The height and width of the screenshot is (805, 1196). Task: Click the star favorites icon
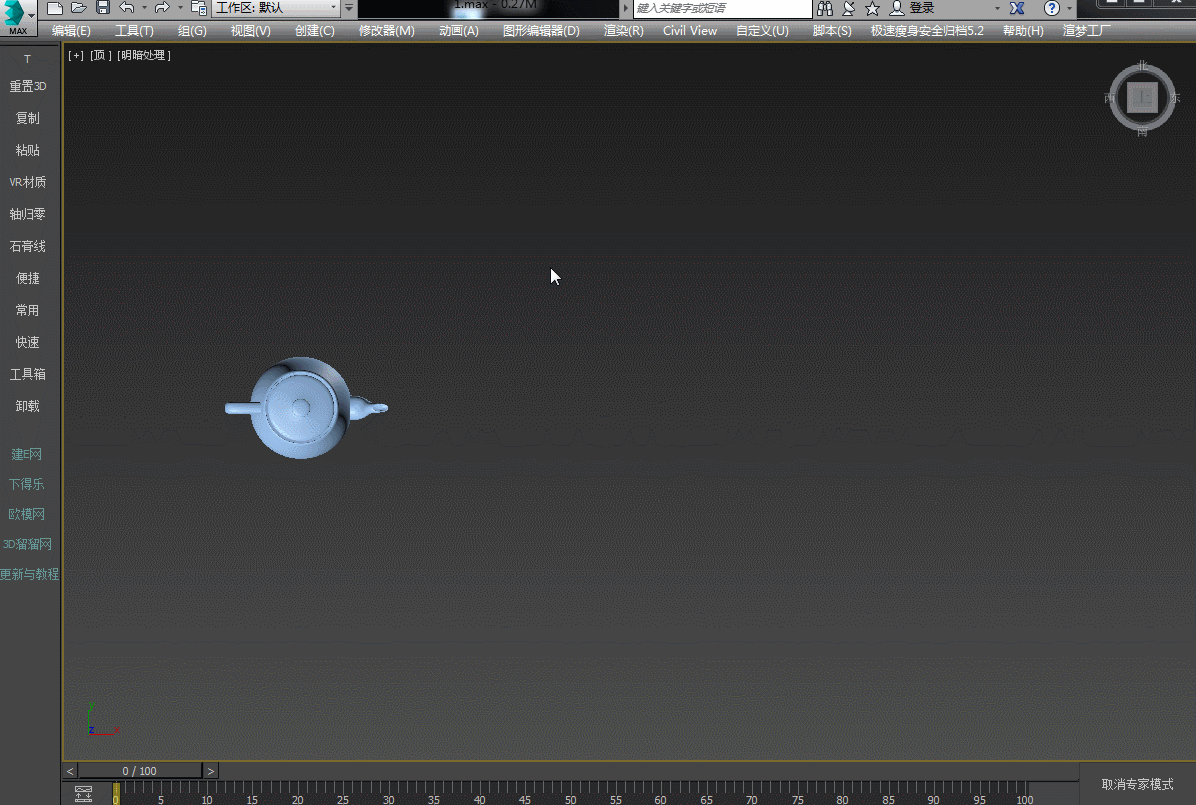(872, 8)
